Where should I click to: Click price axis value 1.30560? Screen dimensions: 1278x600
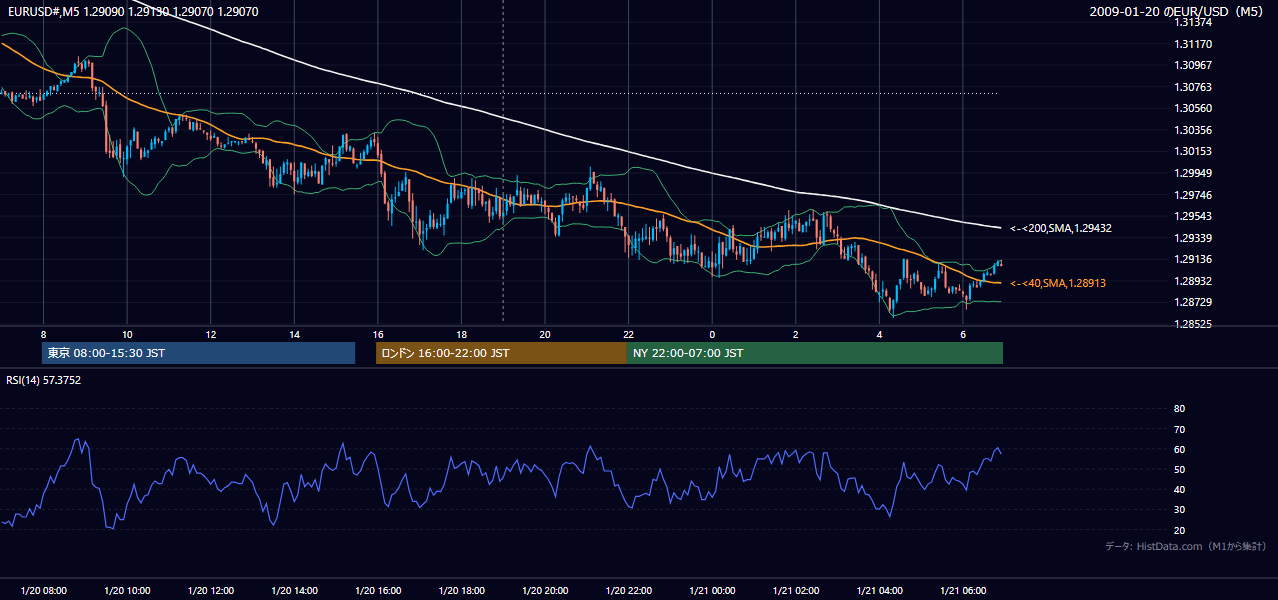1193,108
